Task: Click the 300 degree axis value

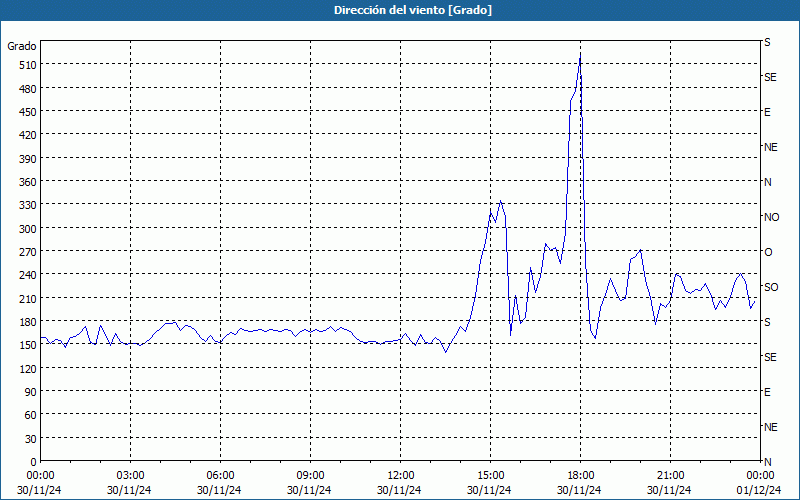Action: pyautogui.click(x=28, y=229)
